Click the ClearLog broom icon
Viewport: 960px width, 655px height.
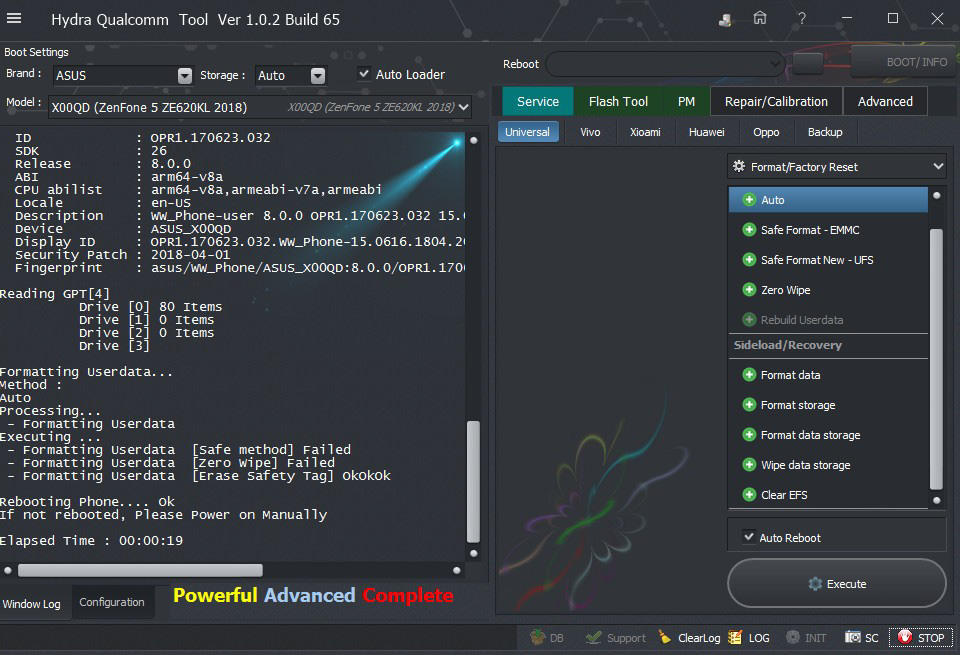coord(666,637)
